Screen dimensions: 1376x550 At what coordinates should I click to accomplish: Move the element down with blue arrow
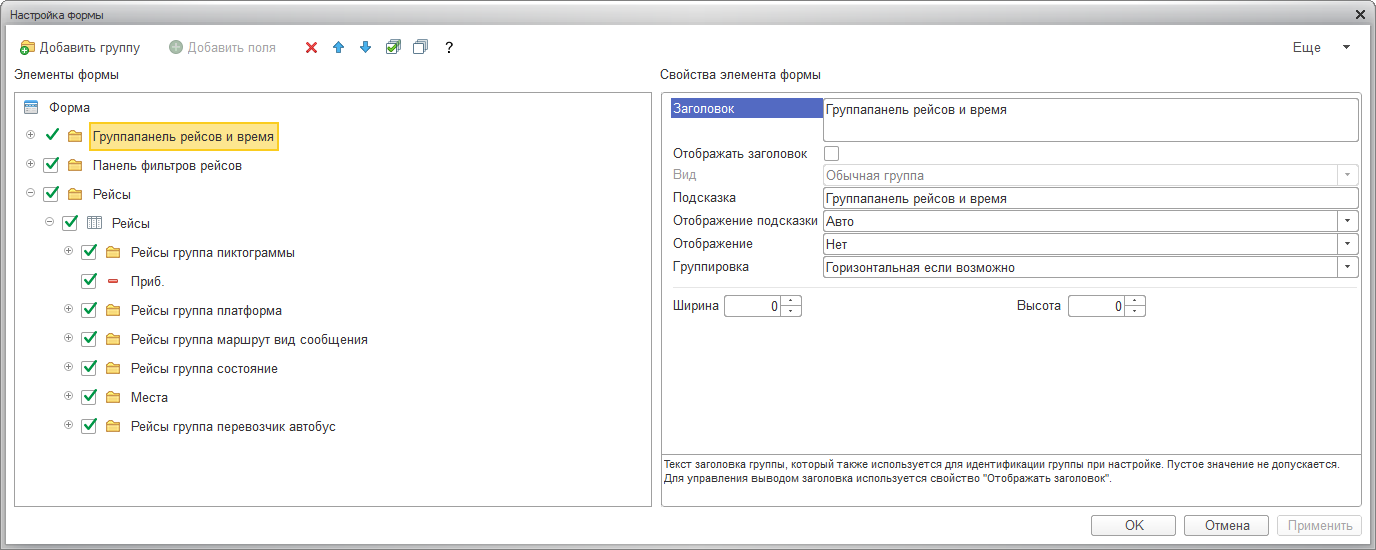[365, 48]
